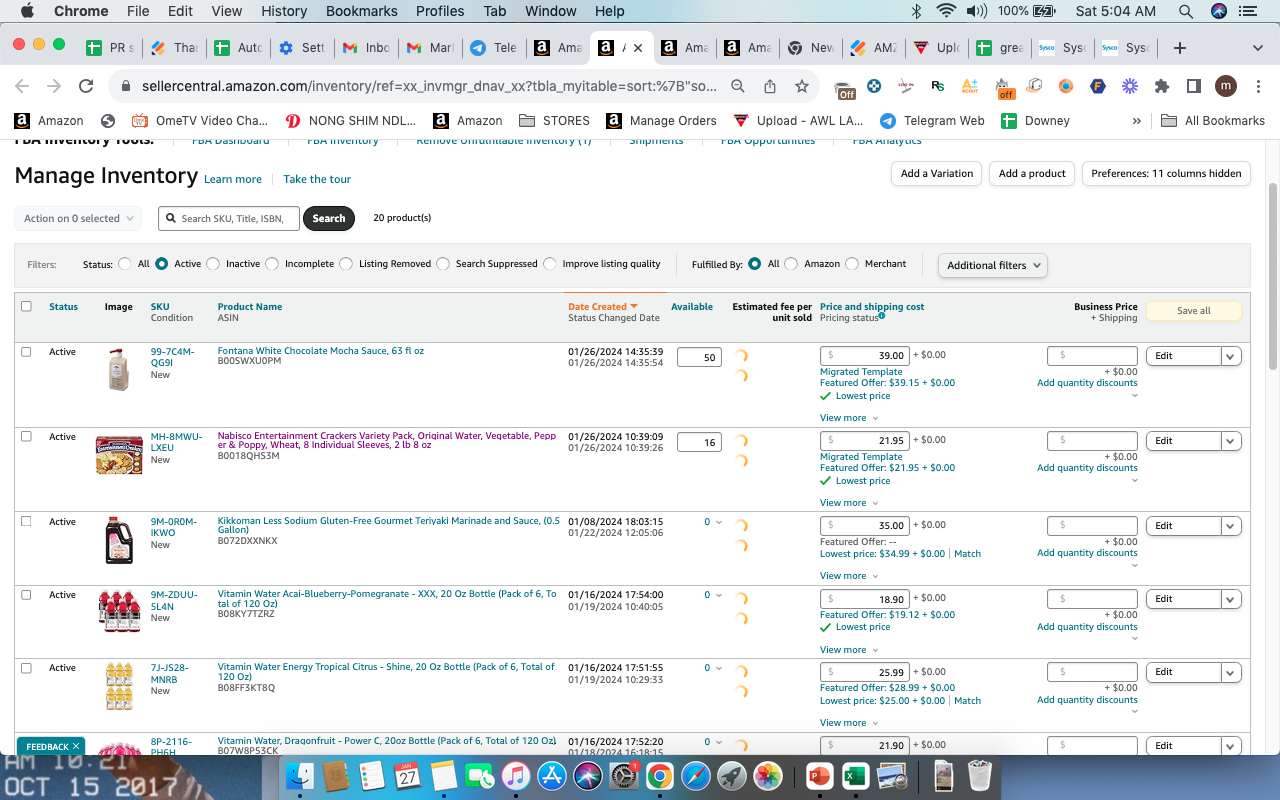The width and height of the screenshot is (1280, 800).
Task: Select the Incomplete status filter
Action: [271, 264]
